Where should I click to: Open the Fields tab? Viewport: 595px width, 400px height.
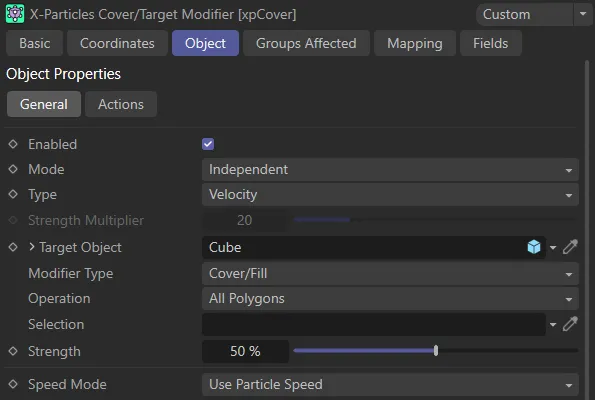pos(491,43)
